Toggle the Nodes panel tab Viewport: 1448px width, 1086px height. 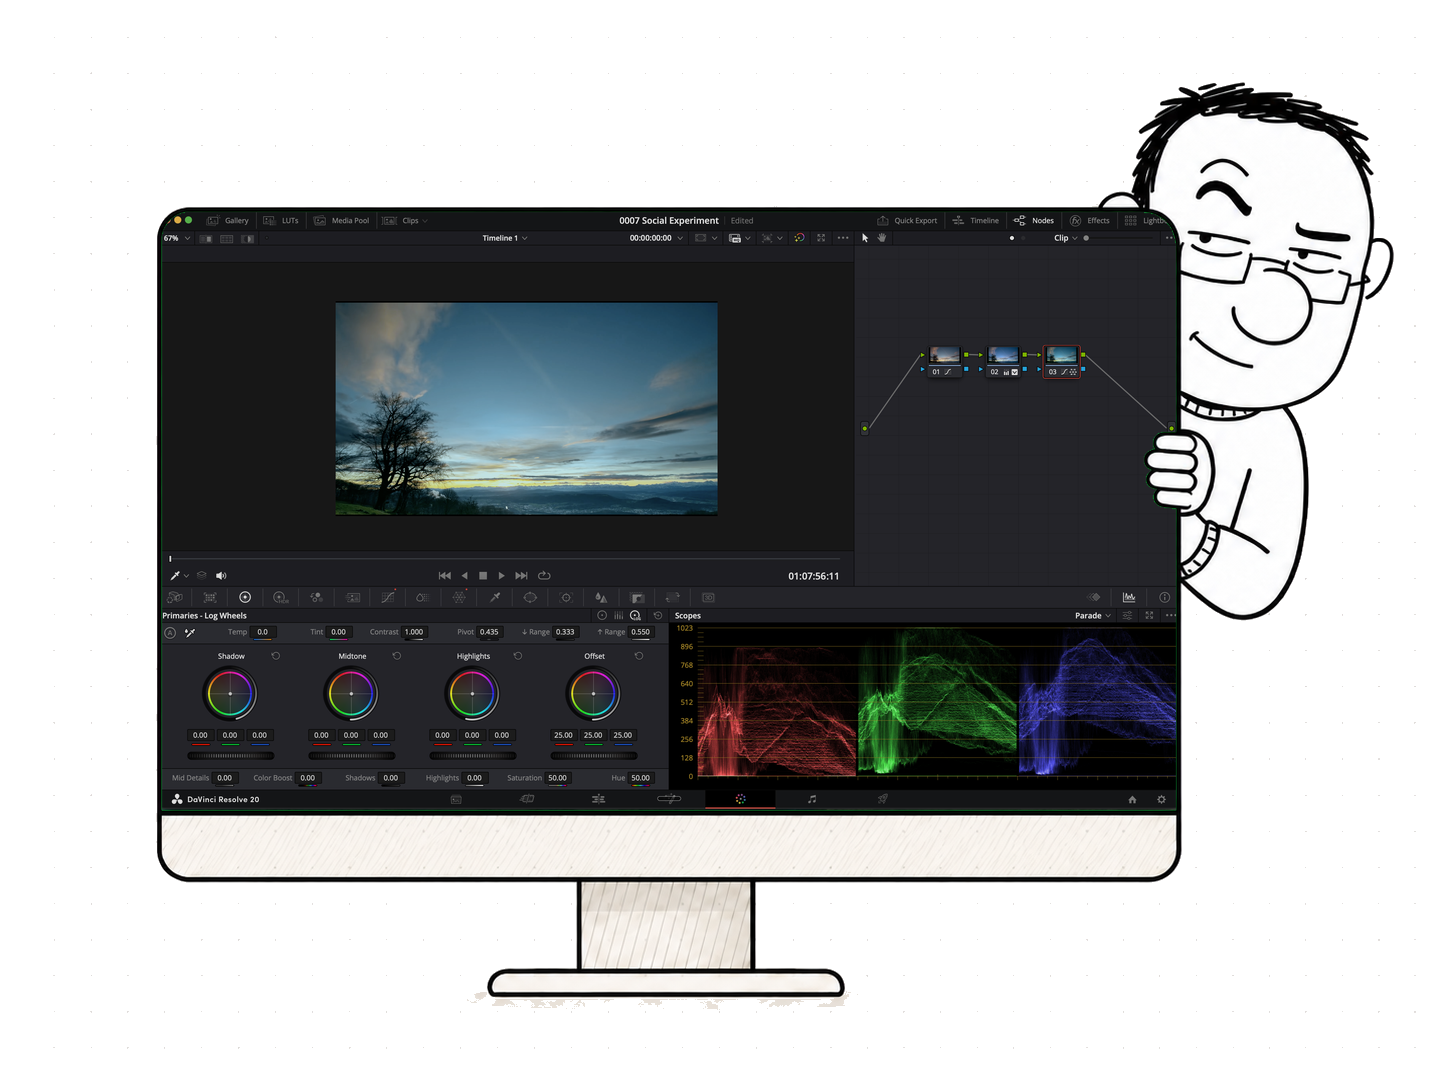[1034, 220]
